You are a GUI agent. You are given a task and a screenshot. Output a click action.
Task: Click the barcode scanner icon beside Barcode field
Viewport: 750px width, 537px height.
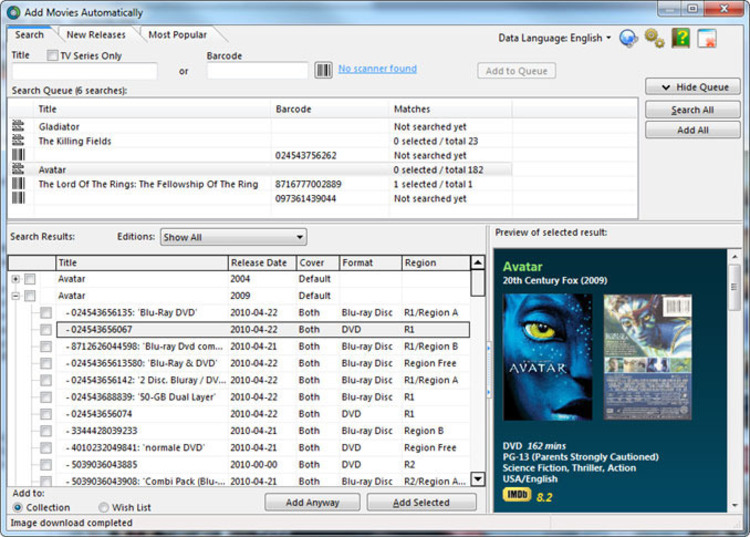pyautogui.click(x=323, y=70)
